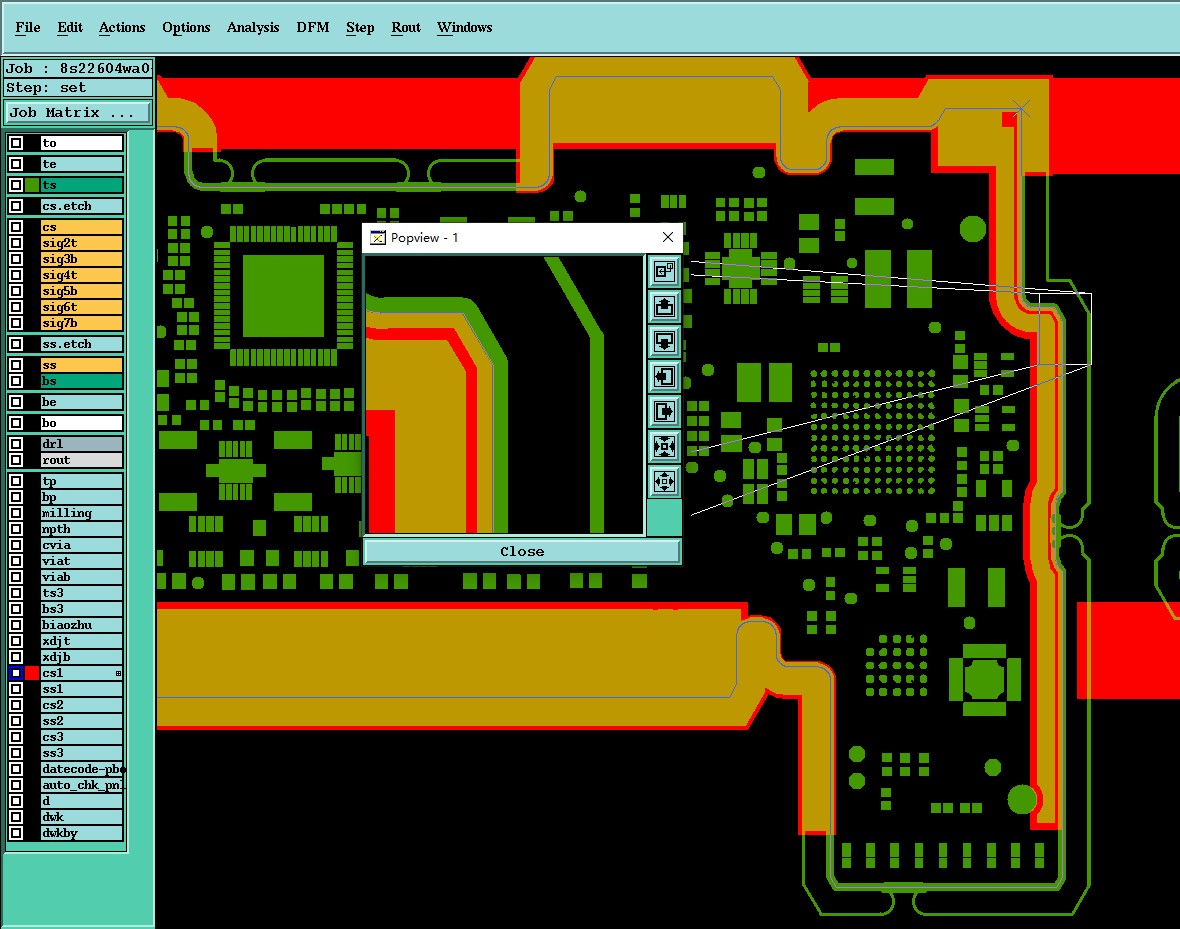Select the sig4t layer name

pos(81,275)
